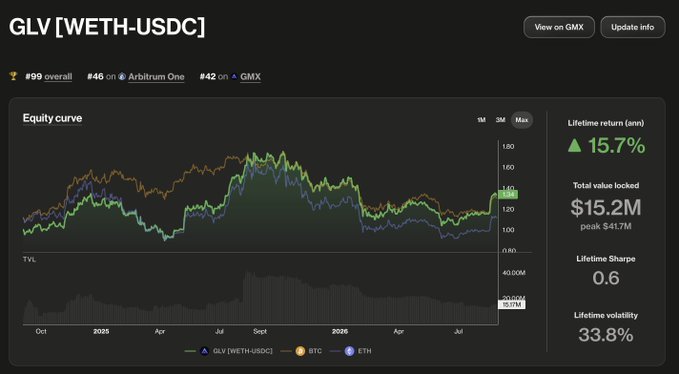Click the #46 rank number
The width and height of the screenshot is (679, 374).
tap(95, 77)
